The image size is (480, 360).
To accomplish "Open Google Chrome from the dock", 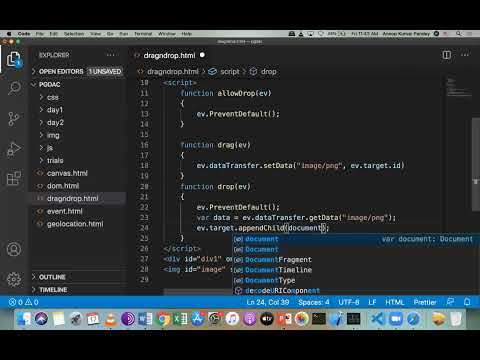I will 163,319.
